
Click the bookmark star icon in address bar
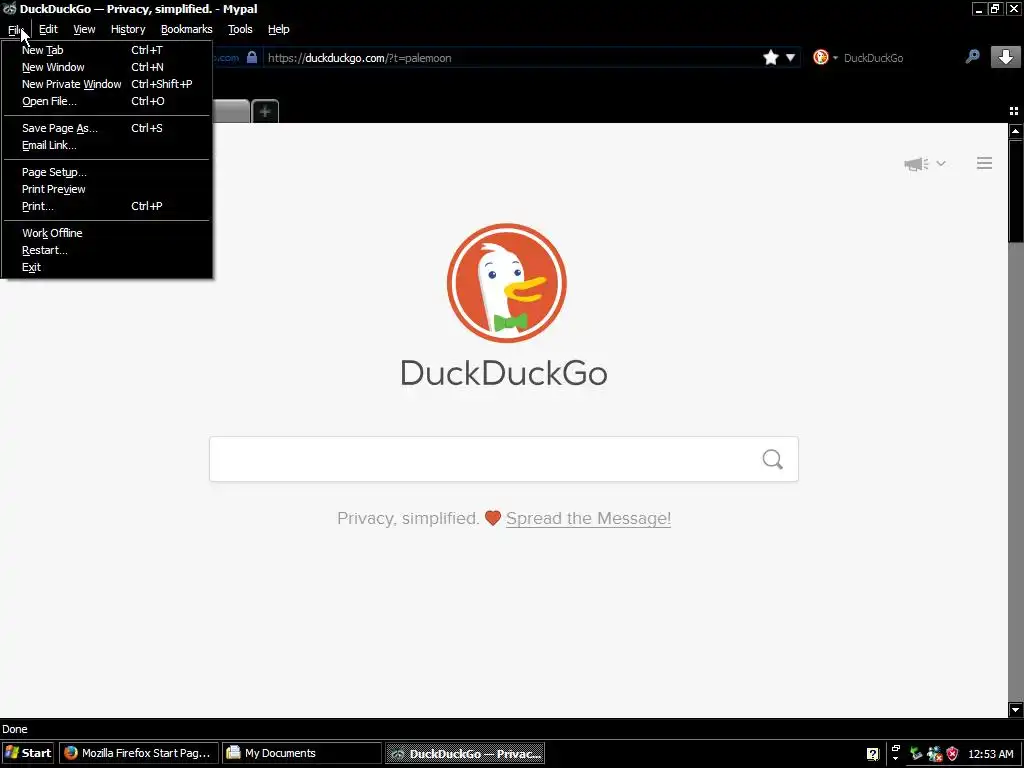point(771,57)
